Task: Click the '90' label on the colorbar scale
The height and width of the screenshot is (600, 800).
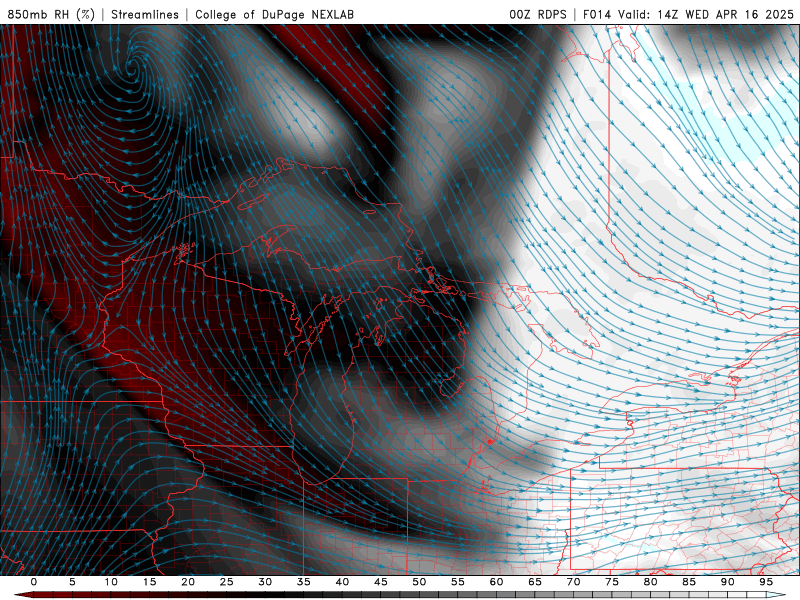Action: coord(728,582)
